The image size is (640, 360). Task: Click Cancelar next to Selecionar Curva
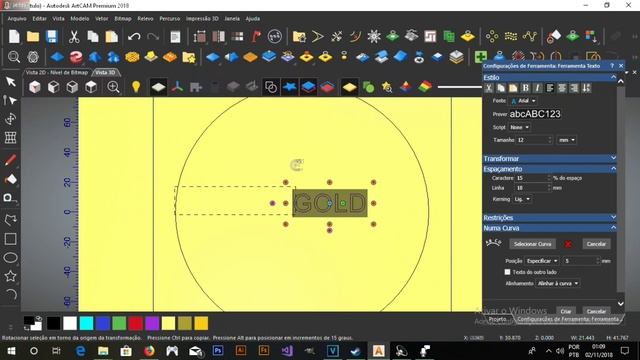(596, 244)
